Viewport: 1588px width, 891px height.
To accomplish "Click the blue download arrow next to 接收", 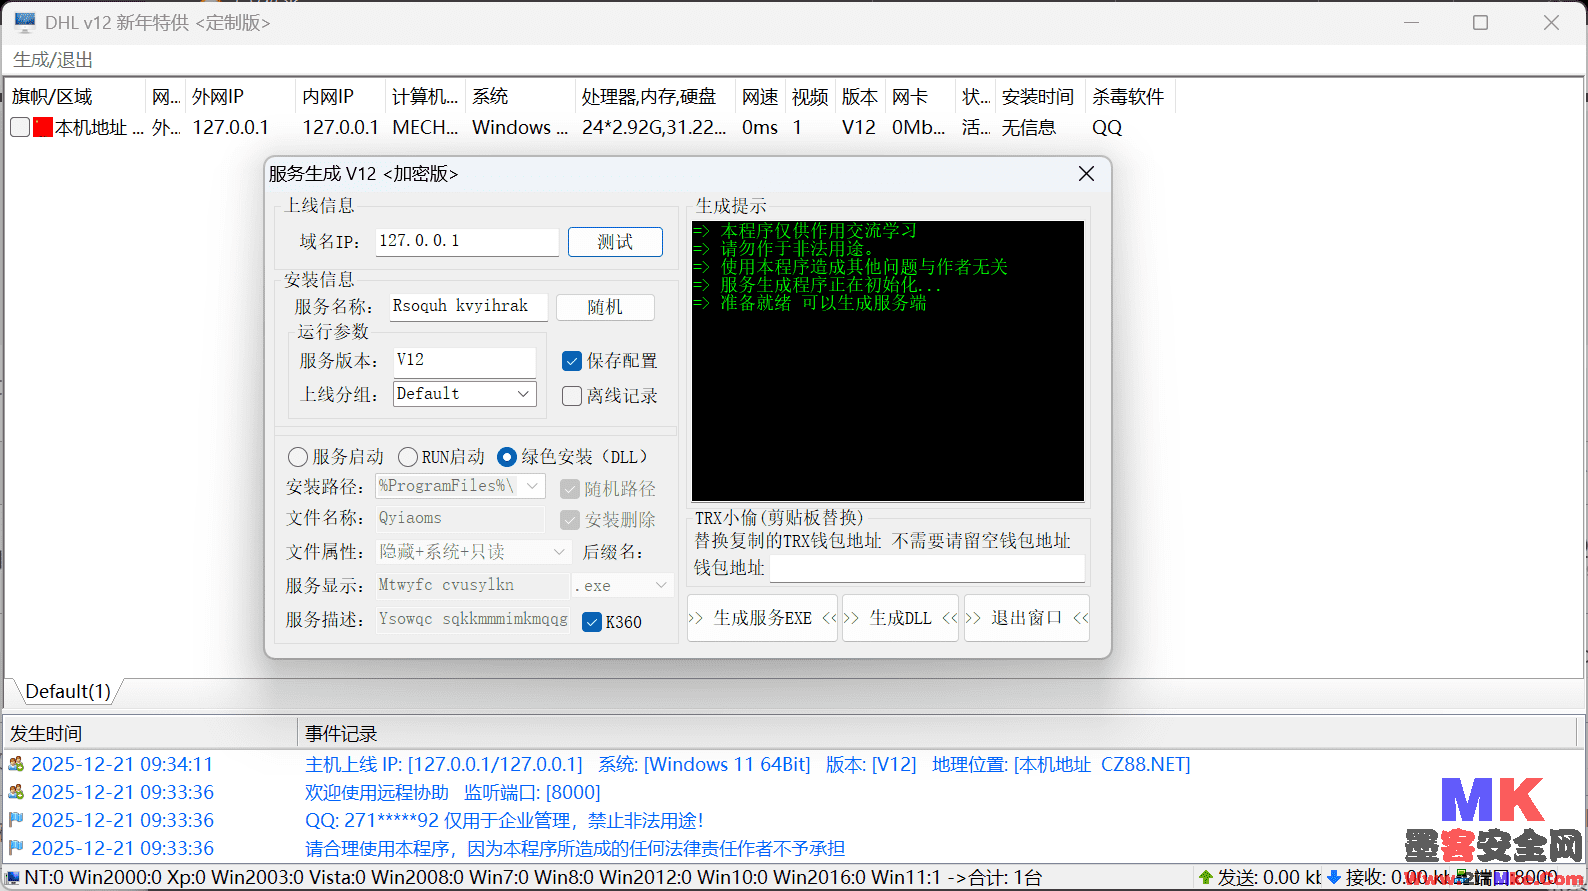I will tap(1334, 877).
